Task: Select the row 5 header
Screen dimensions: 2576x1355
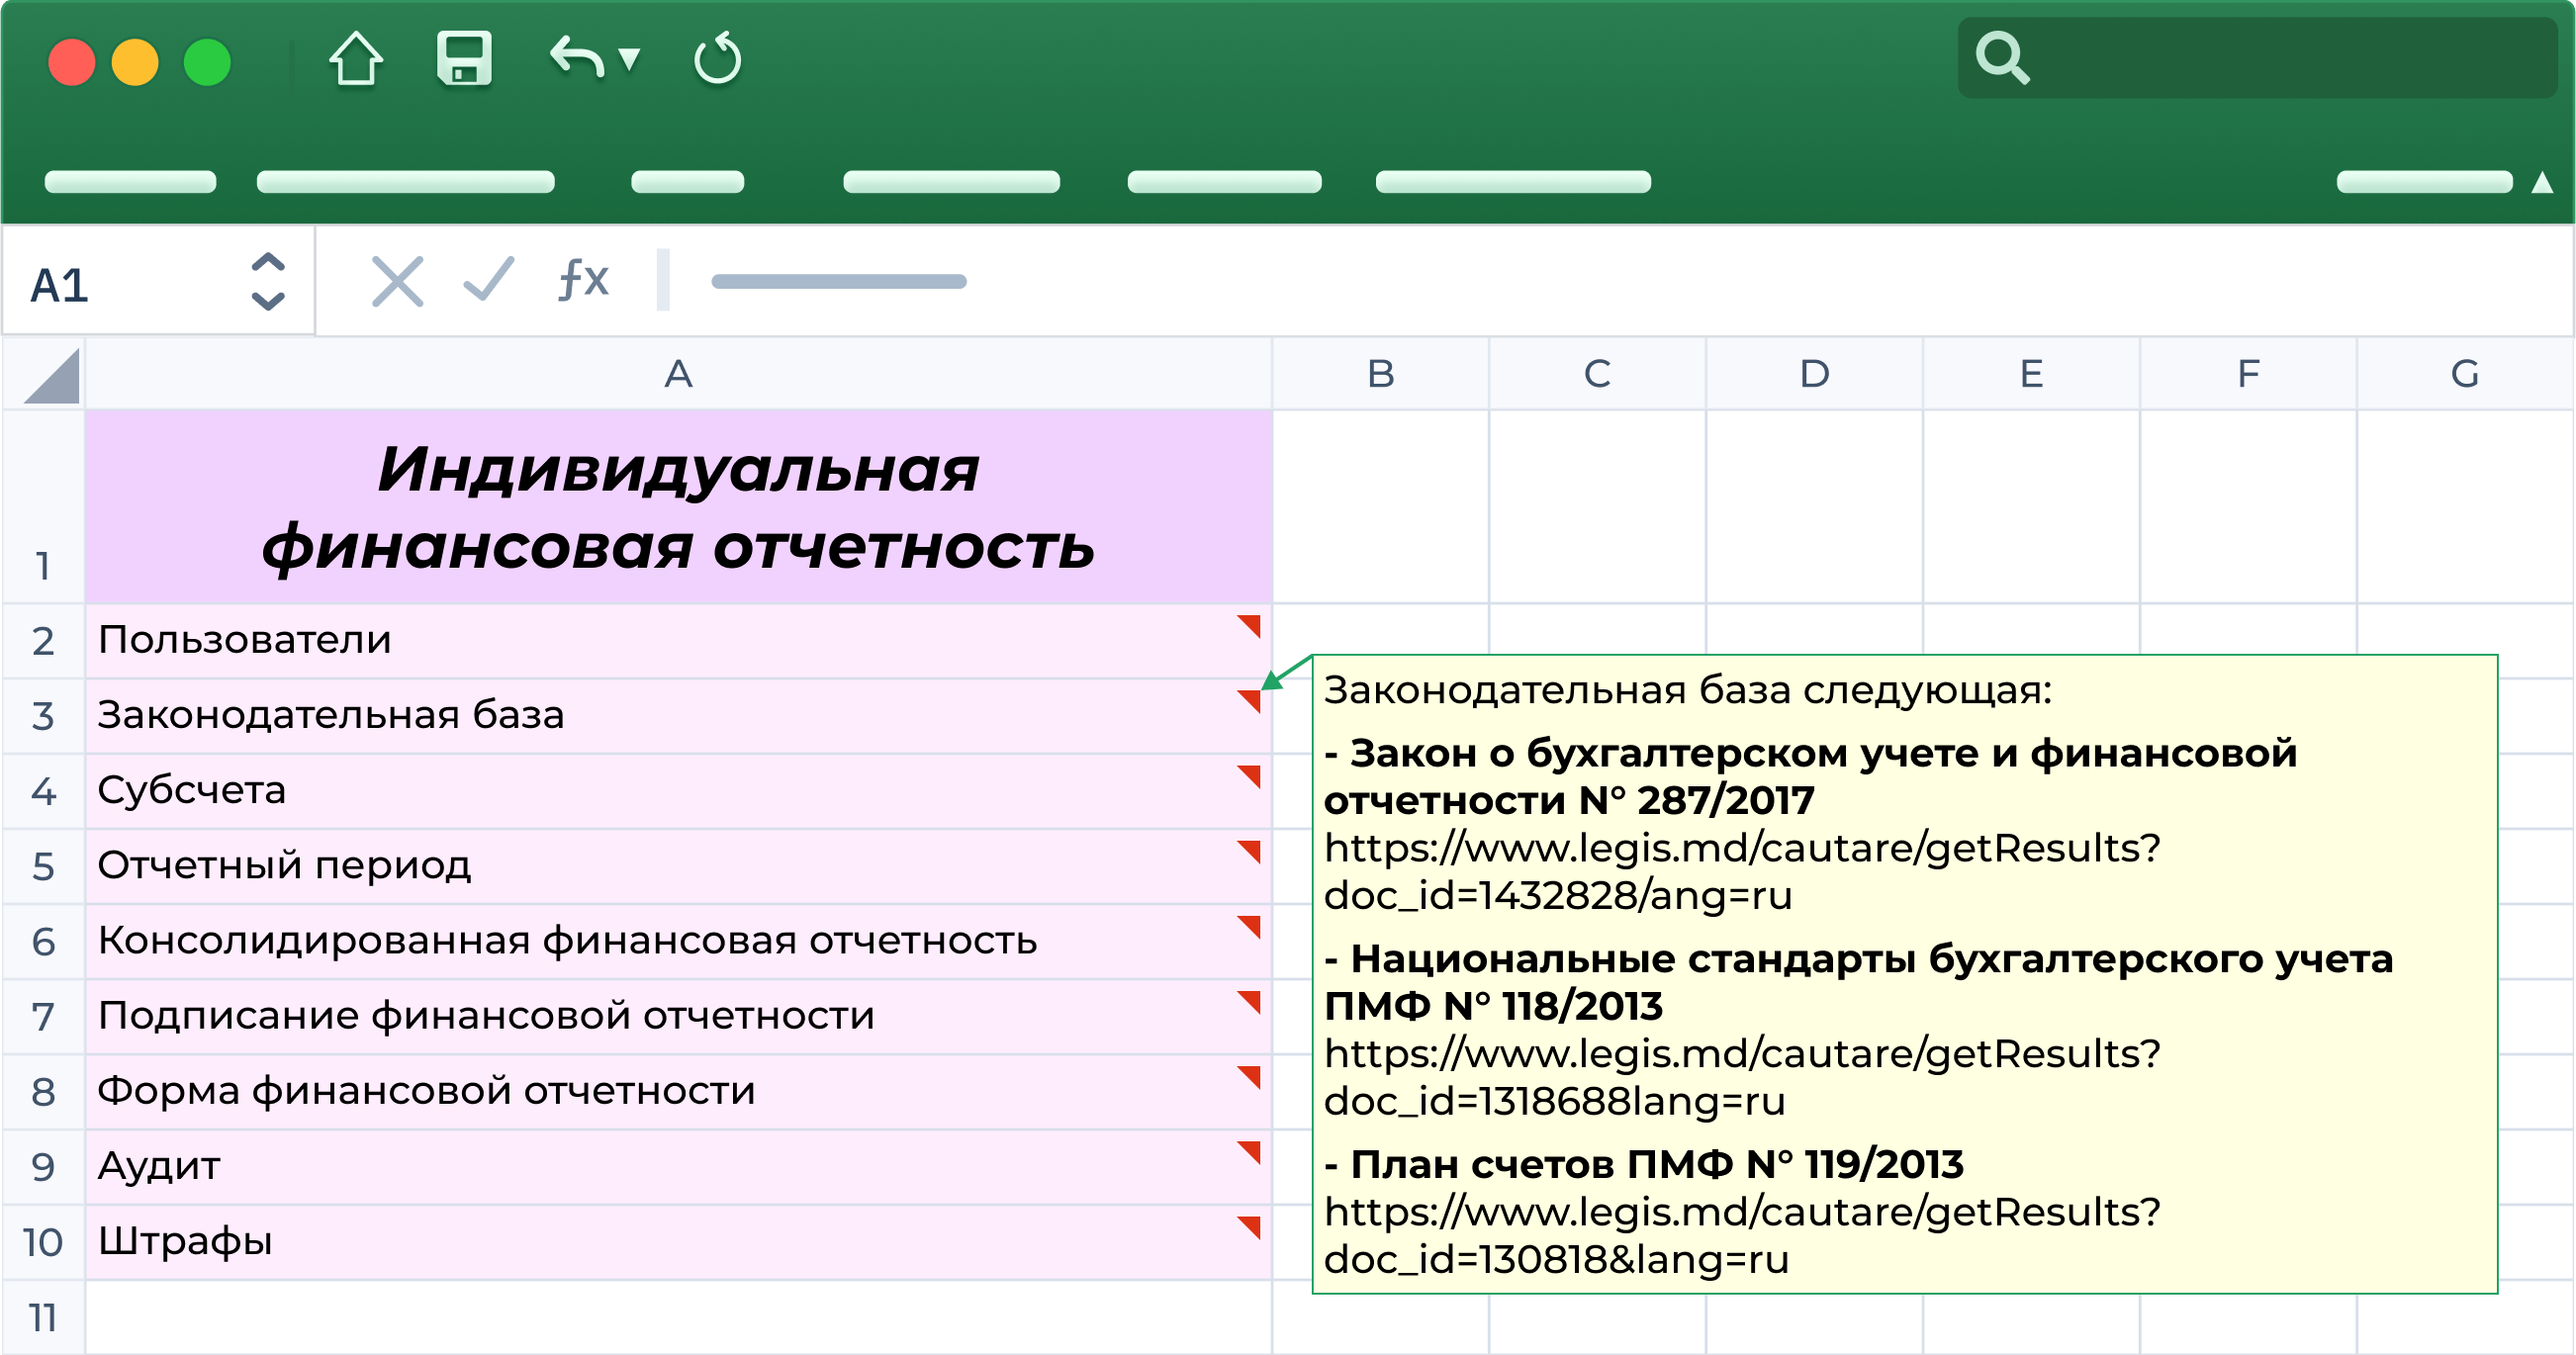Action: 43,866
